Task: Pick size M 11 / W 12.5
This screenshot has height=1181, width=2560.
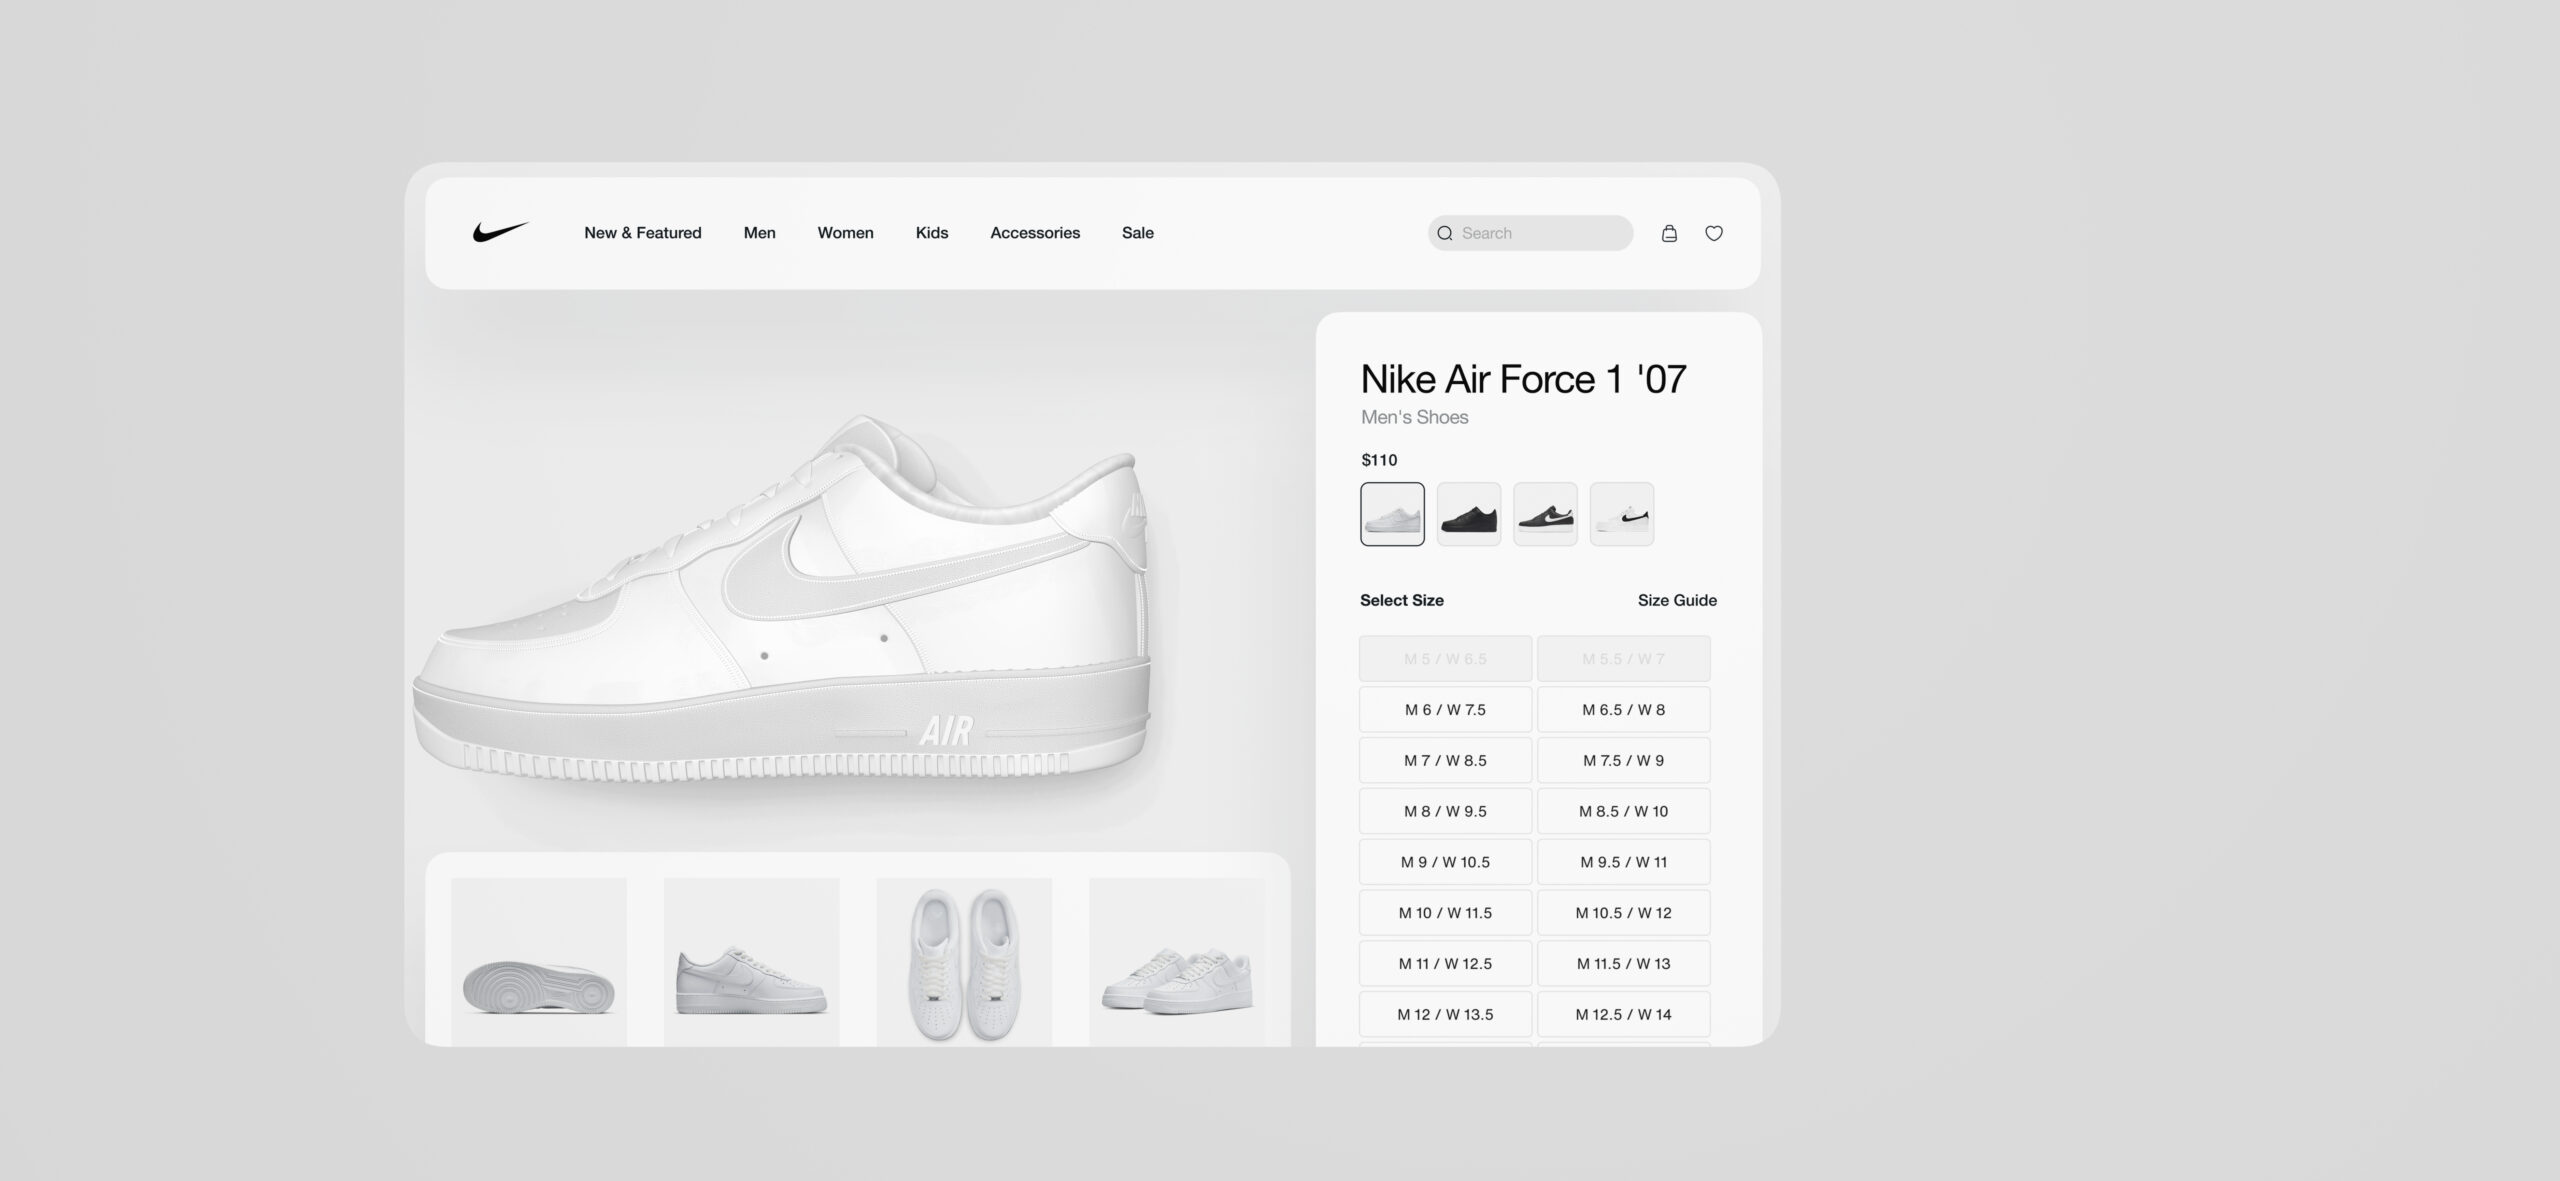Action: (x=1445, y=964)
